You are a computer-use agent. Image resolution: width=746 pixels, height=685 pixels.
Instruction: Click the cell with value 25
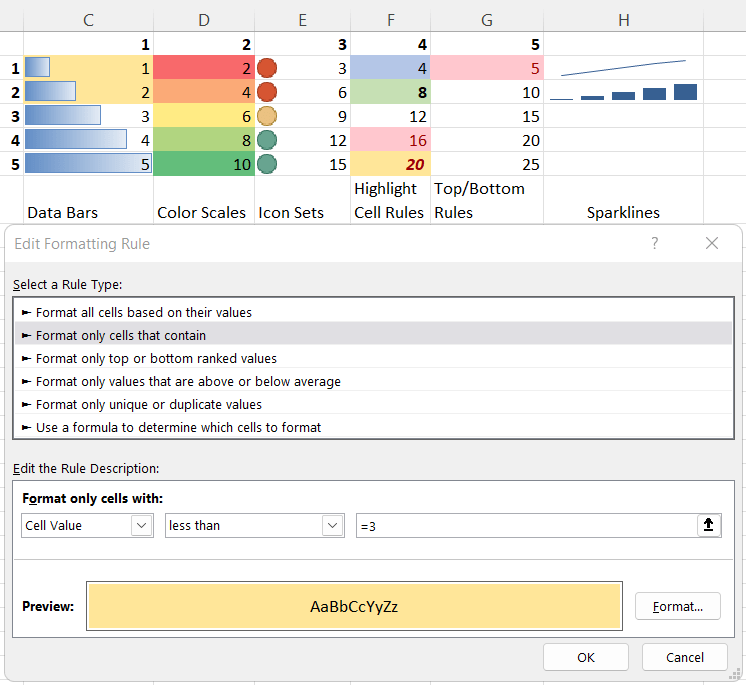pos(487,164)
